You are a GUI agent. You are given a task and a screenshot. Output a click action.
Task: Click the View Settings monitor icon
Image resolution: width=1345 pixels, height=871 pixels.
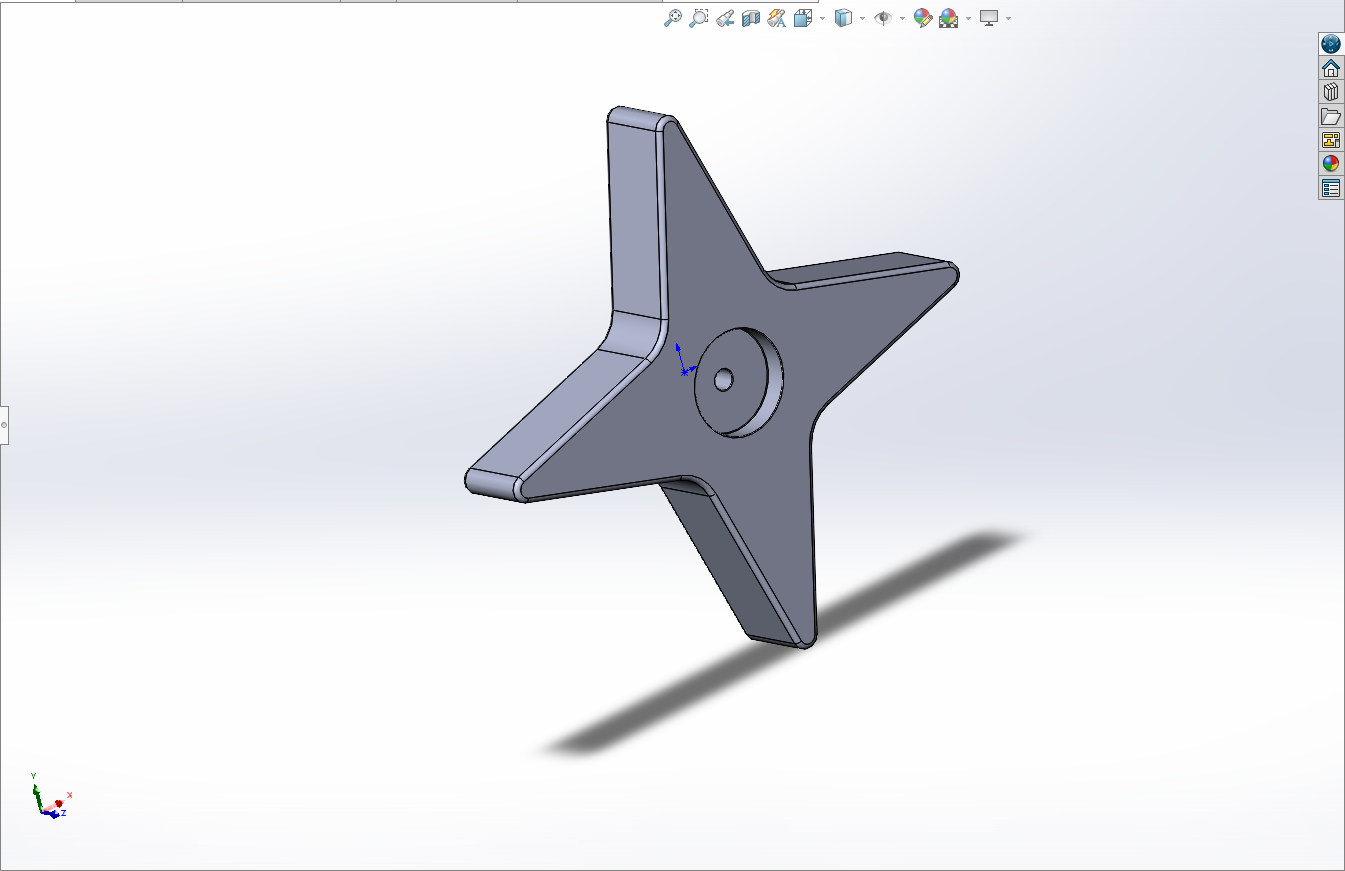pos(989,18)
